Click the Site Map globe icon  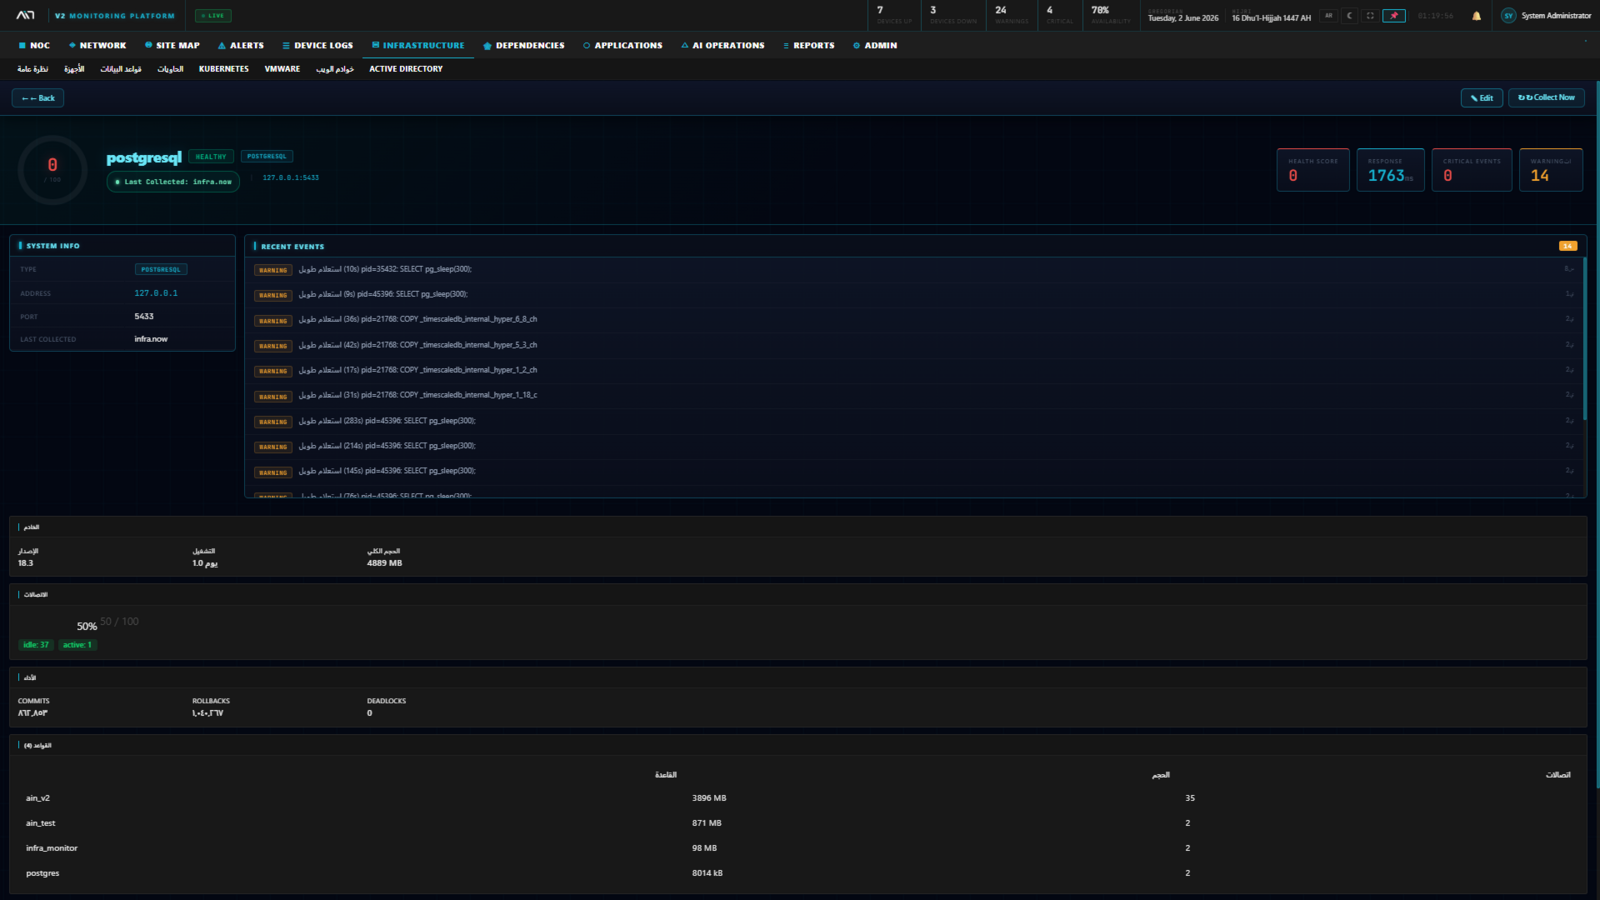click(x=148, y=45)
